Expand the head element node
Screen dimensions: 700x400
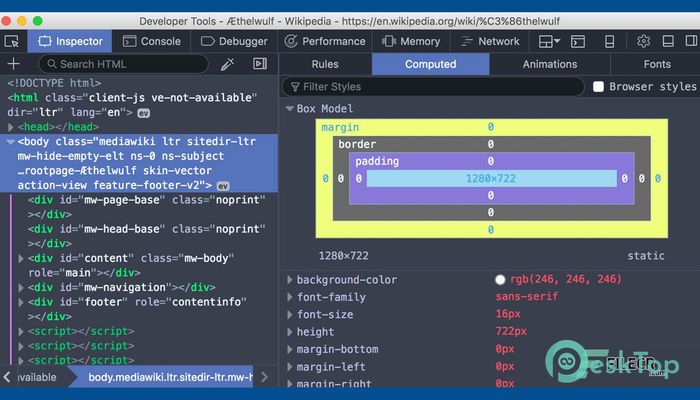pyautogui.click(x=11, y=127)
